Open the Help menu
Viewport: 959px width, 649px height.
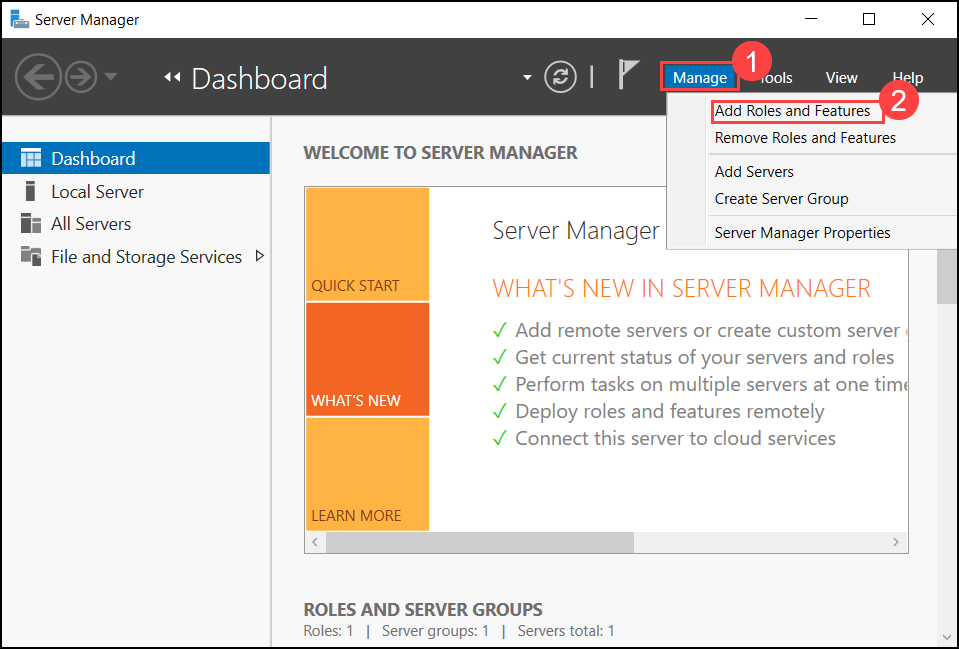click(908, 78)
